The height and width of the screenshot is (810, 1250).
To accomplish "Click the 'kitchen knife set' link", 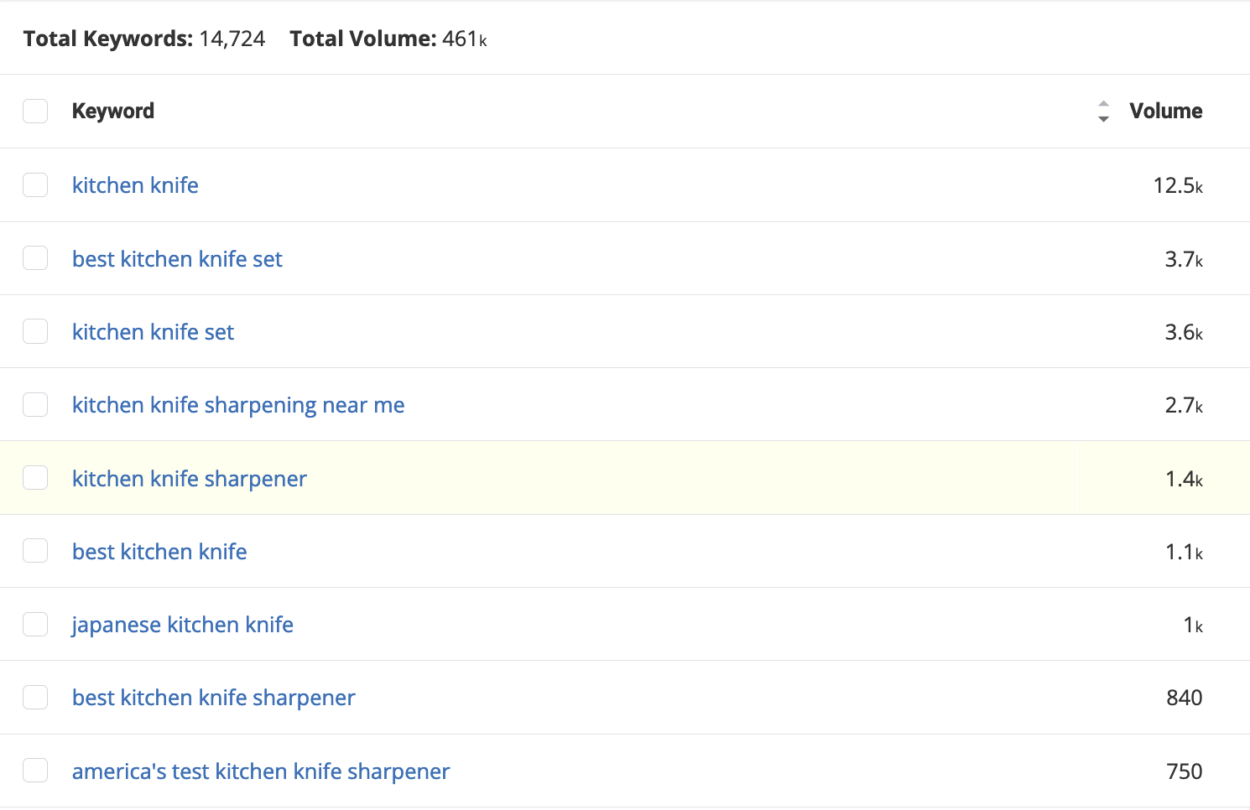I will [x=153, y=332].
